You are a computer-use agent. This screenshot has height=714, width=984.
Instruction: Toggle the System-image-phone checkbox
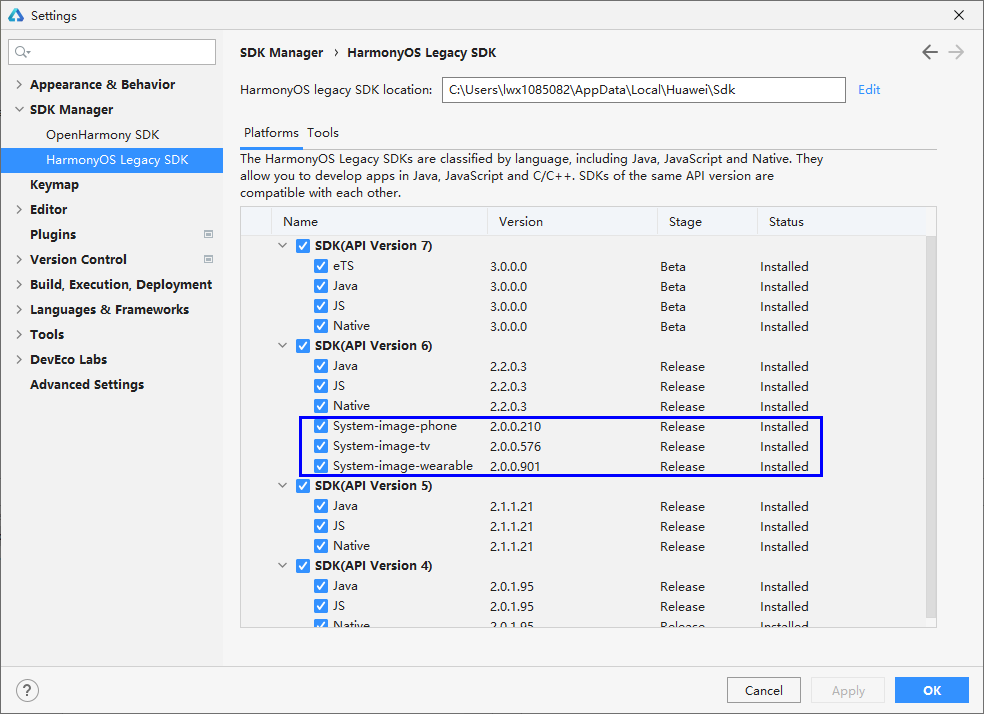pos(320,426)
